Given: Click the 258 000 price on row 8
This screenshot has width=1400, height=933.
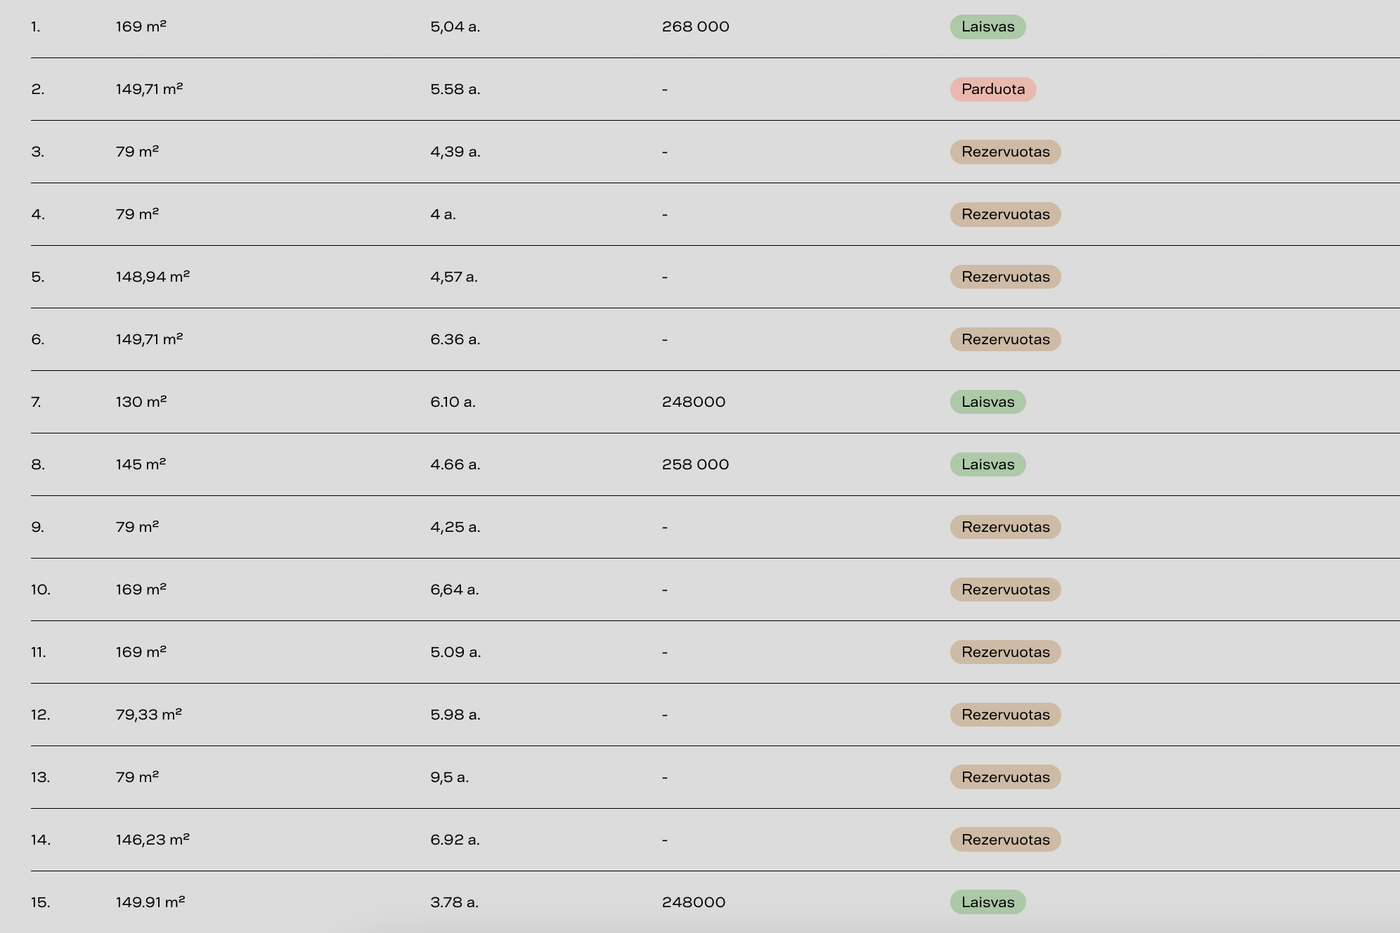Looking at the screenshot, I should [694, 464].
